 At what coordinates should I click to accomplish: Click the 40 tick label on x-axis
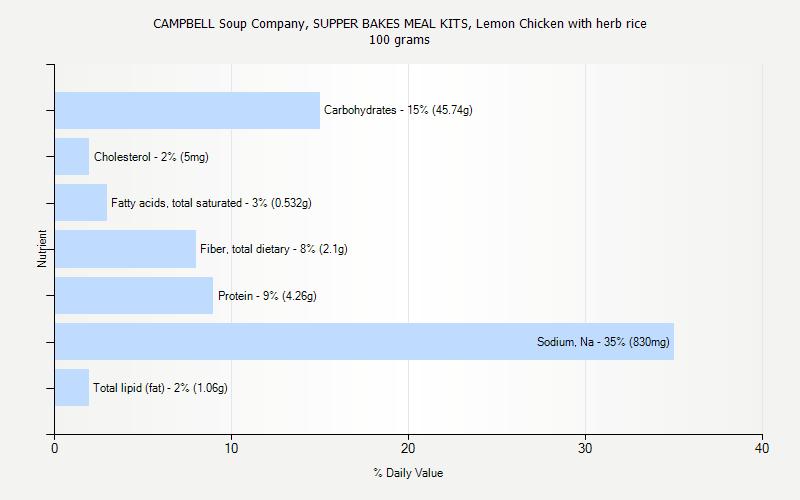[x=762, y=449]
